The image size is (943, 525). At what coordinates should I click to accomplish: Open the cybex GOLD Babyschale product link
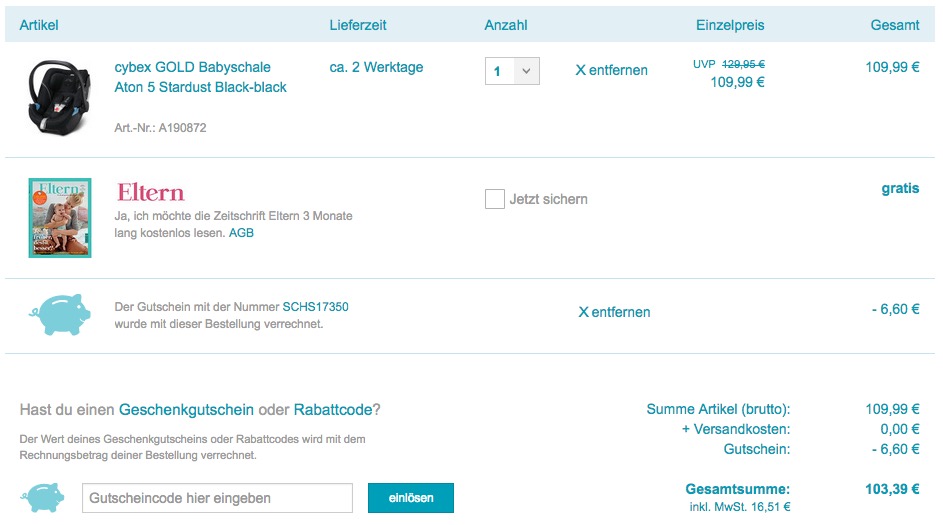click(x=200, y=77)
